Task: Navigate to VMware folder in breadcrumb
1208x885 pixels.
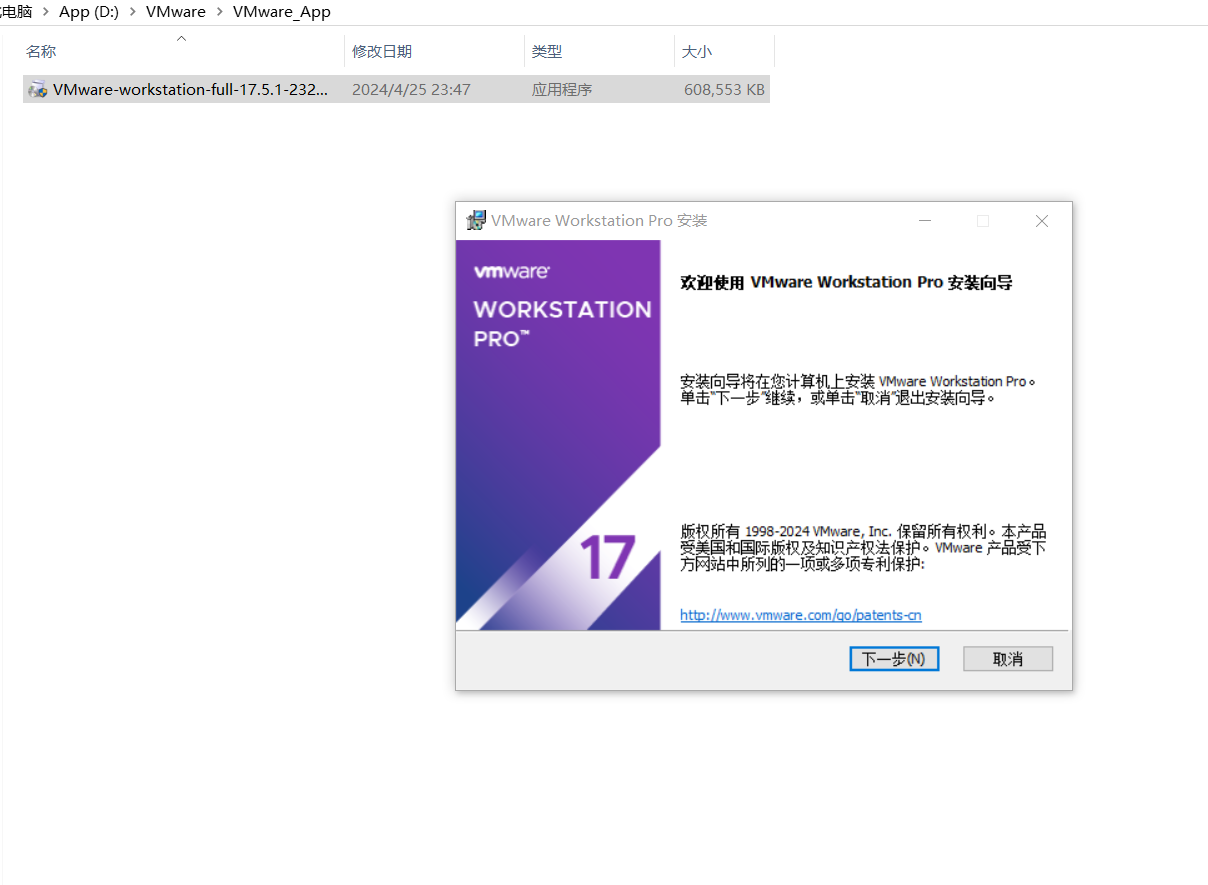Action: coord(176,12)
